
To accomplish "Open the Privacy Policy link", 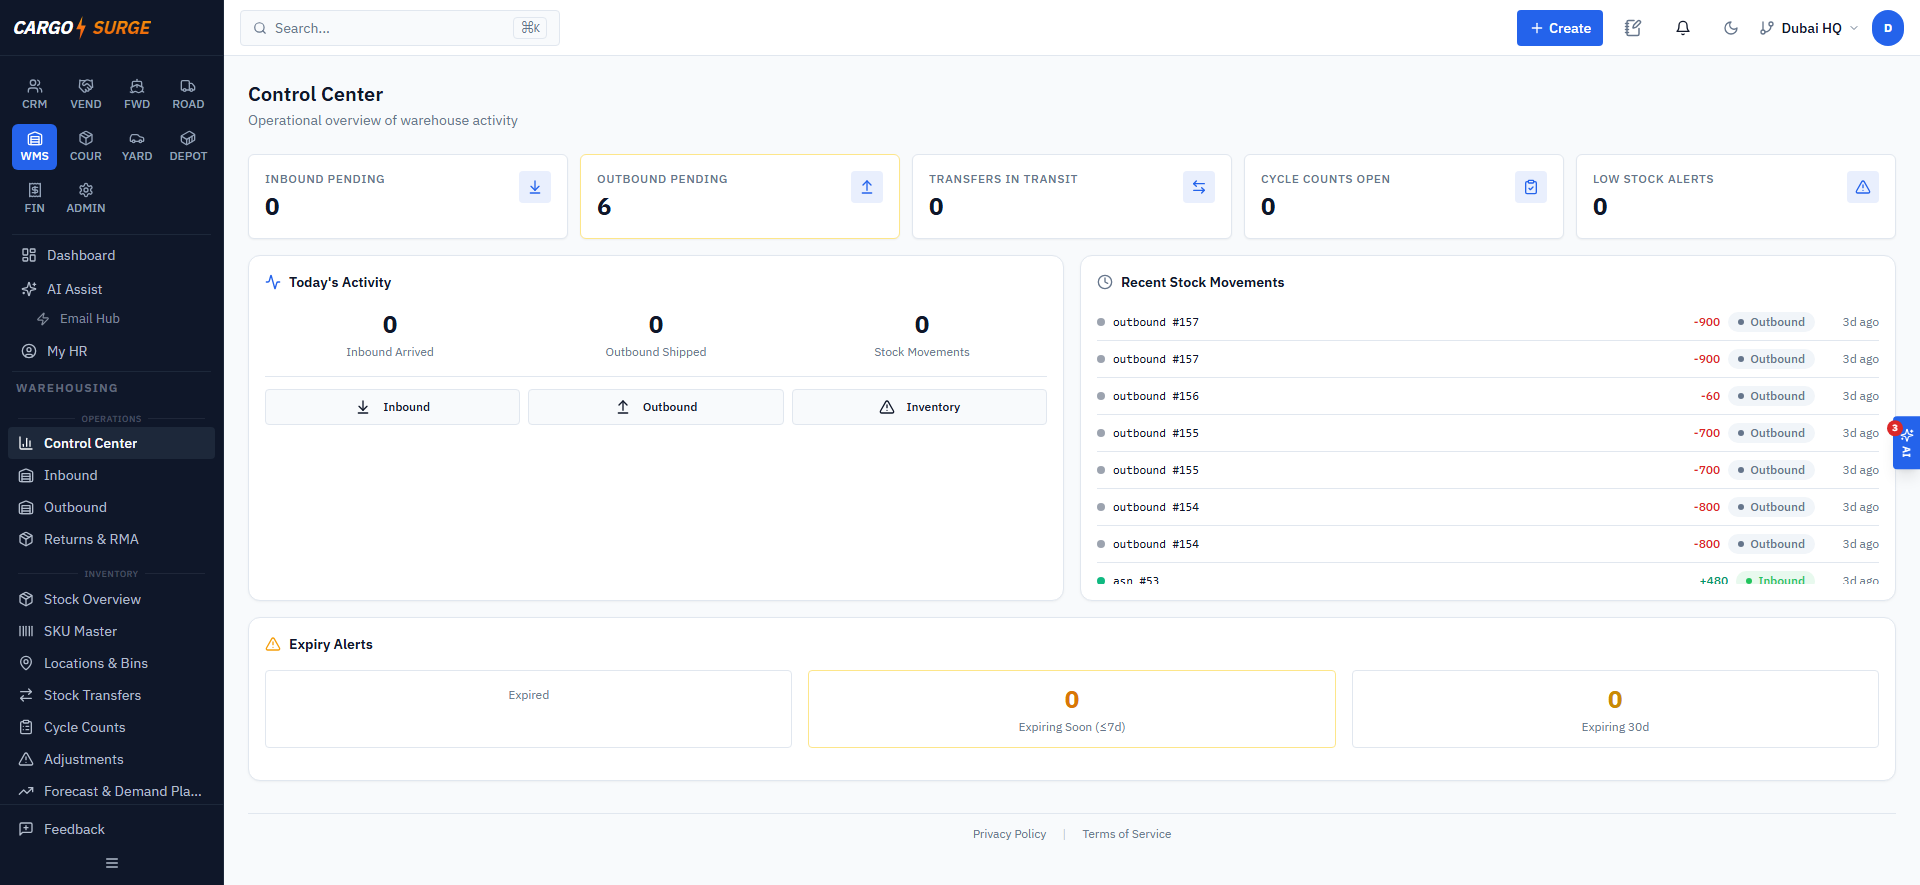I will pos(1009,834).
